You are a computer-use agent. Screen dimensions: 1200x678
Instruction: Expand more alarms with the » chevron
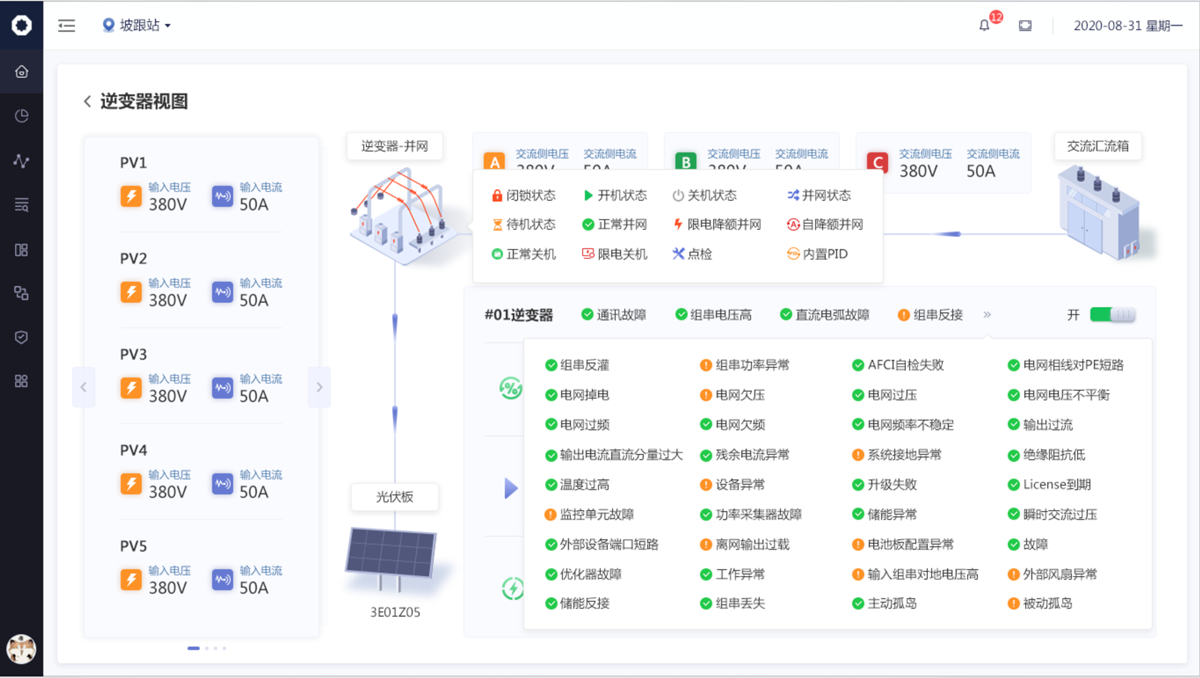(x=987, y=315)
